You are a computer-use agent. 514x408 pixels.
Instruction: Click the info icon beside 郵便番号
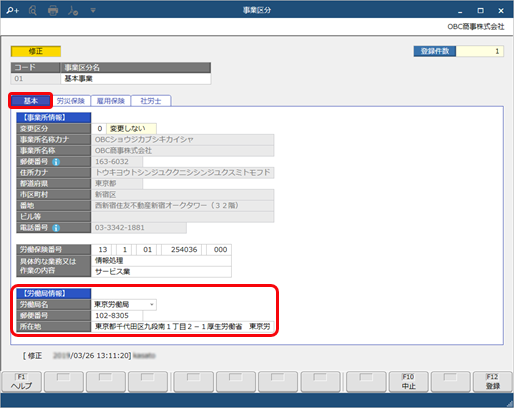pyautogui.click(x=56, y=162)
